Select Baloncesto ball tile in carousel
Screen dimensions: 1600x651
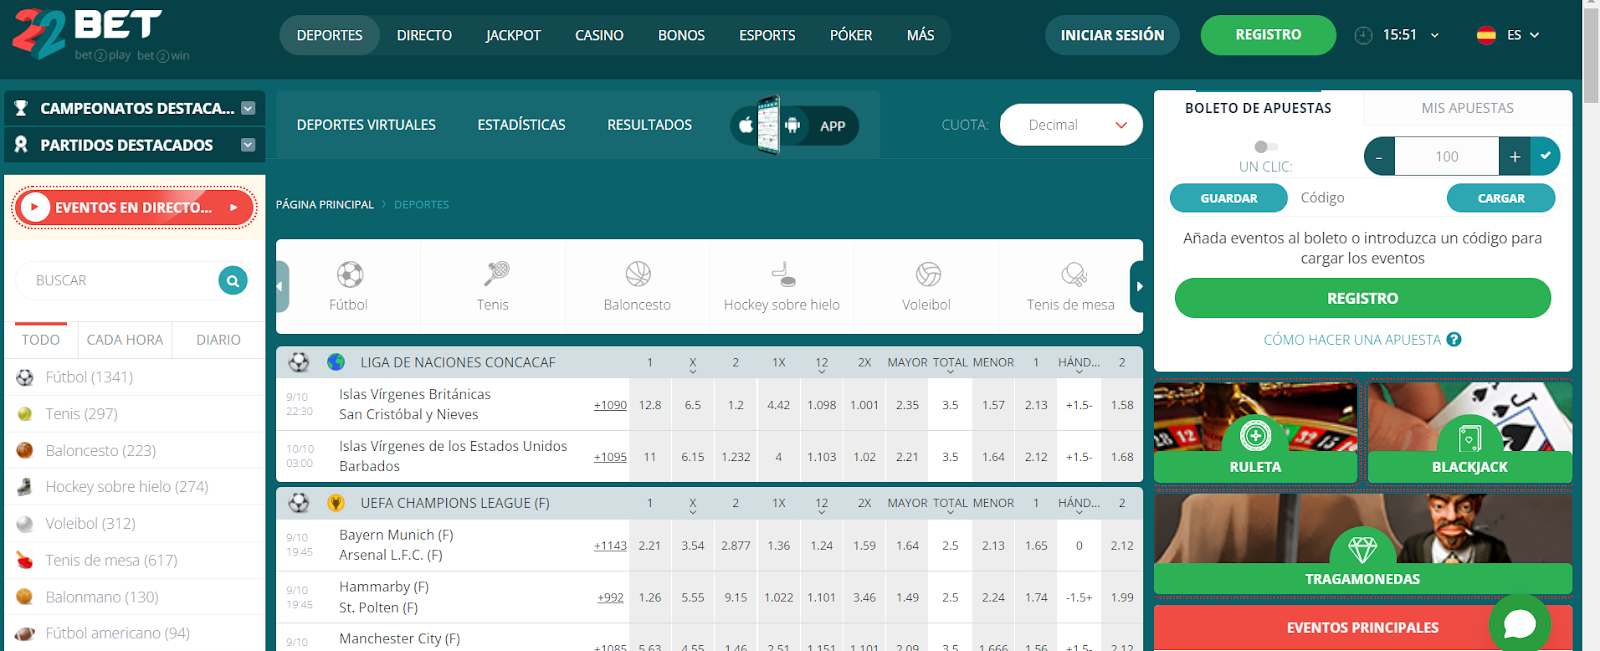pos(637,286)
